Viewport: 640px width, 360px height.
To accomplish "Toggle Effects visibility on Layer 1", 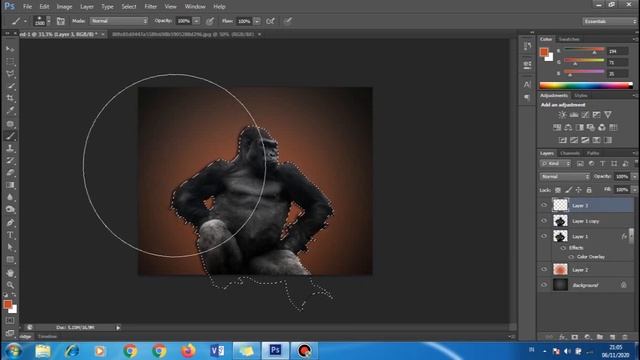I will [x=563, y=248].
